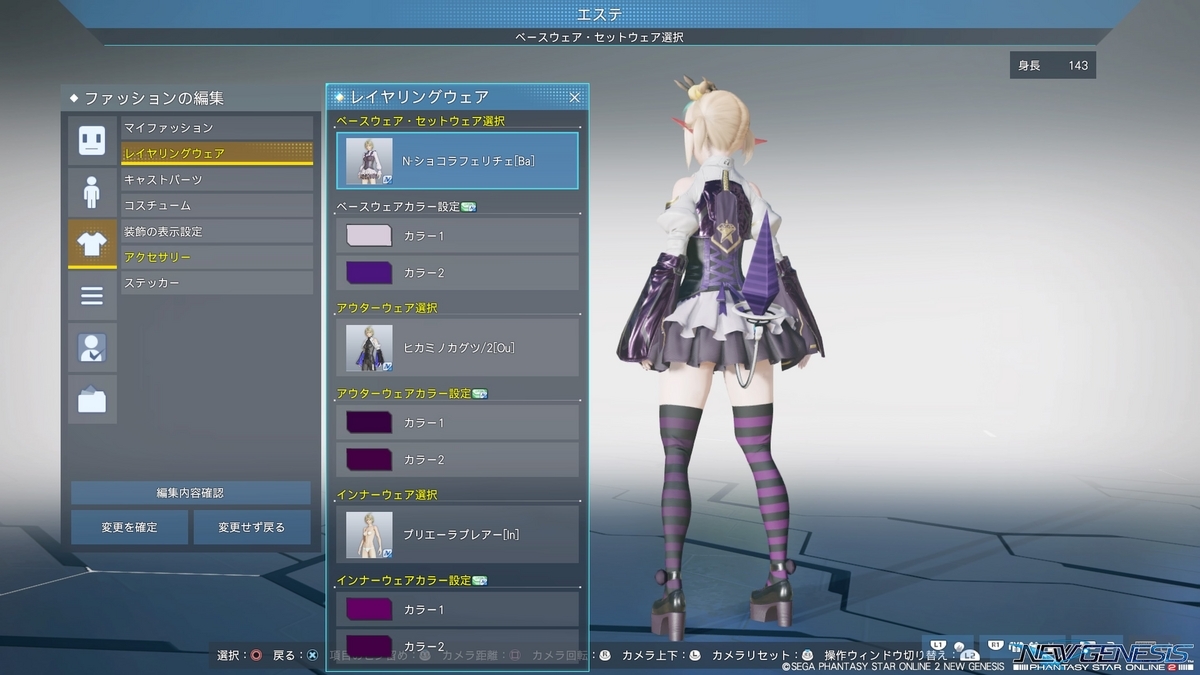Click the 身長 143 height readout
1200x675 pixels.
click(x=1052, y=66)
